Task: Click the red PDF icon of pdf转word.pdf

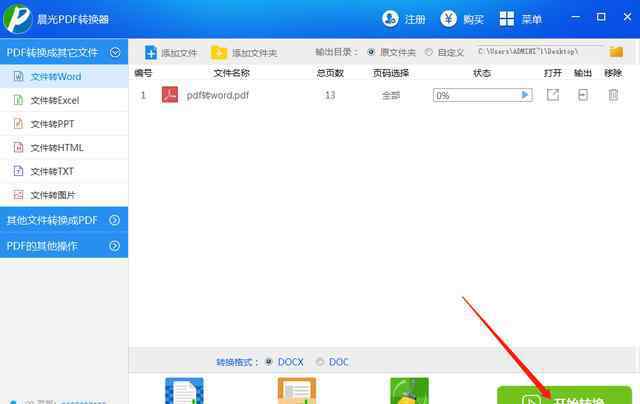Action: pyautogui.click(x=170, y=95)
